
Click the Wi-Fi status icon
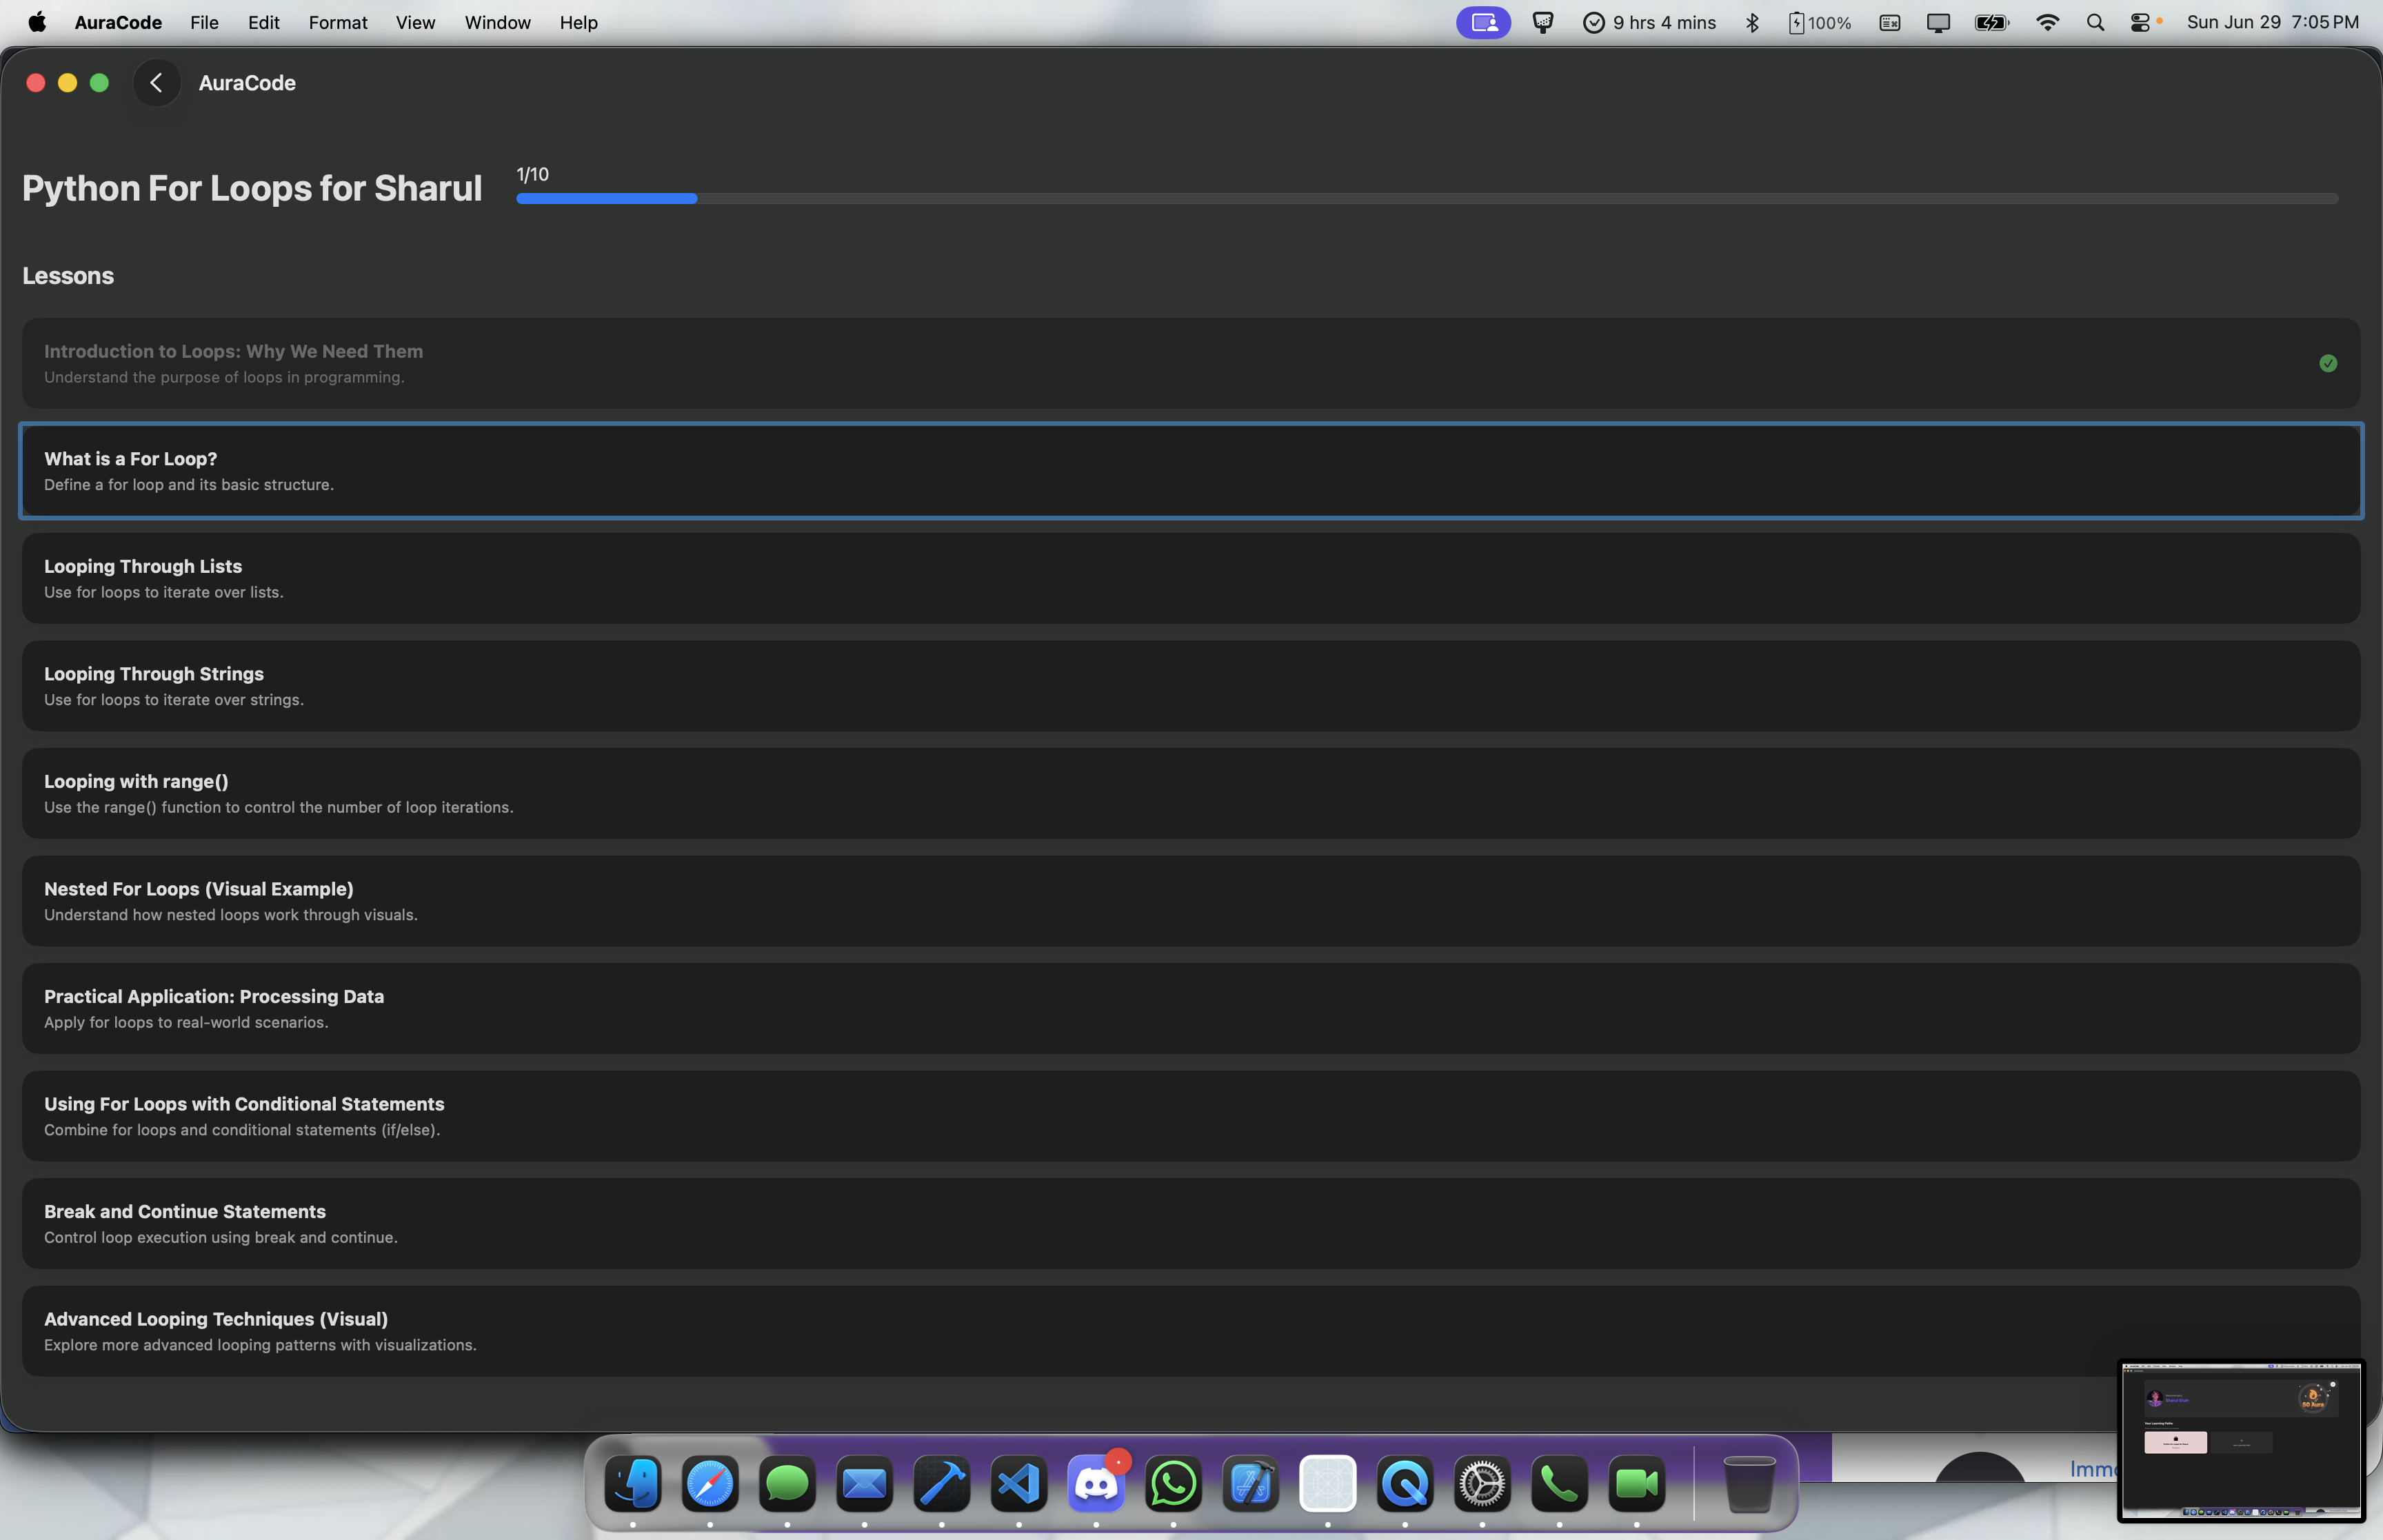click(2047, 22)
